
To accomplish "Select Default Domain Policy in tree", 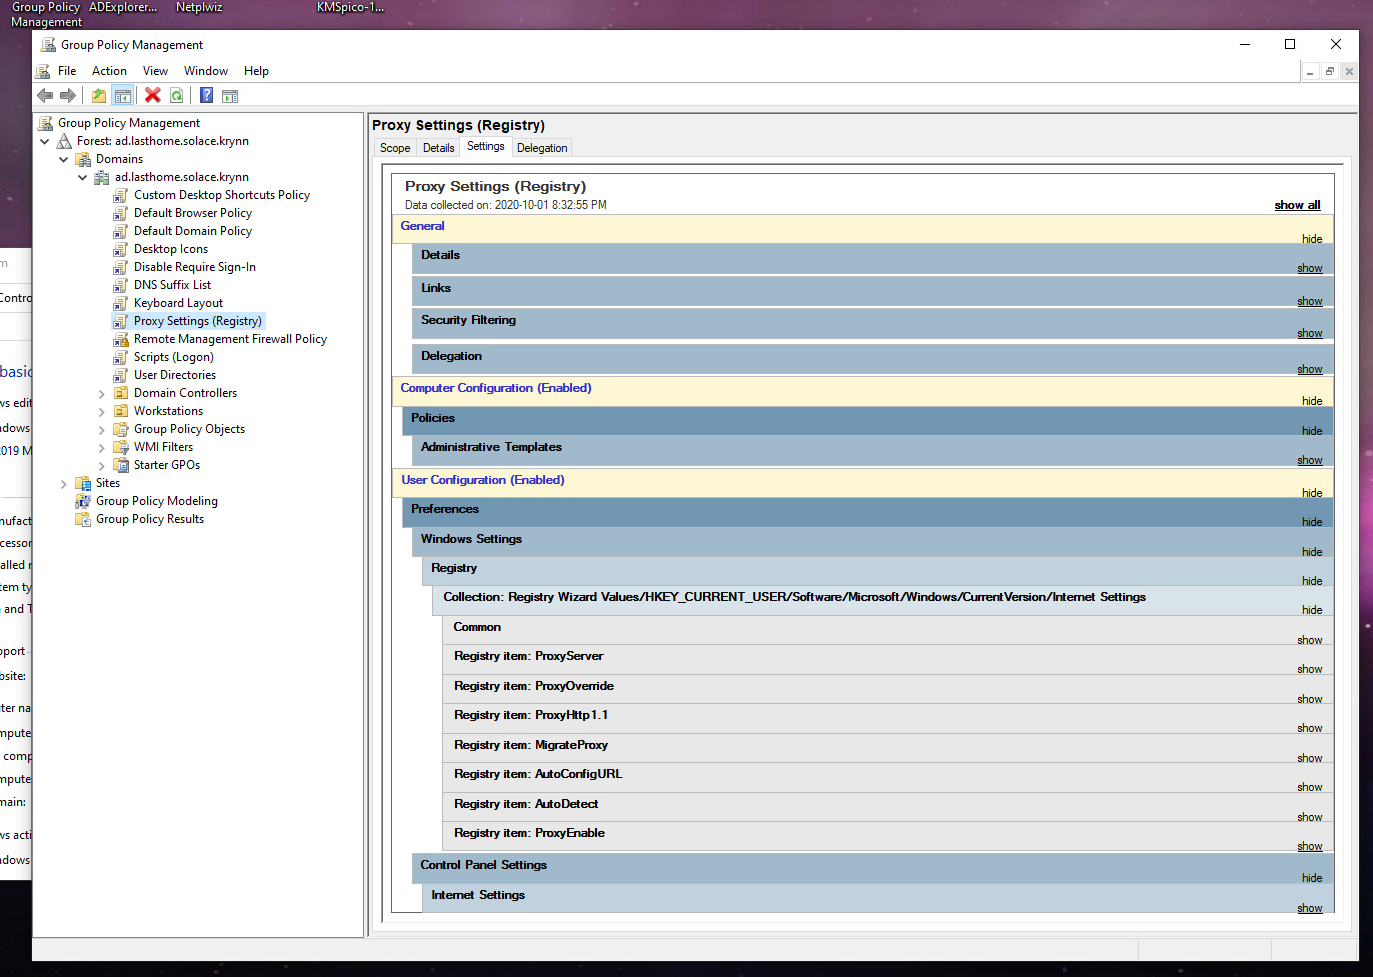I will (x=193, y=231).
